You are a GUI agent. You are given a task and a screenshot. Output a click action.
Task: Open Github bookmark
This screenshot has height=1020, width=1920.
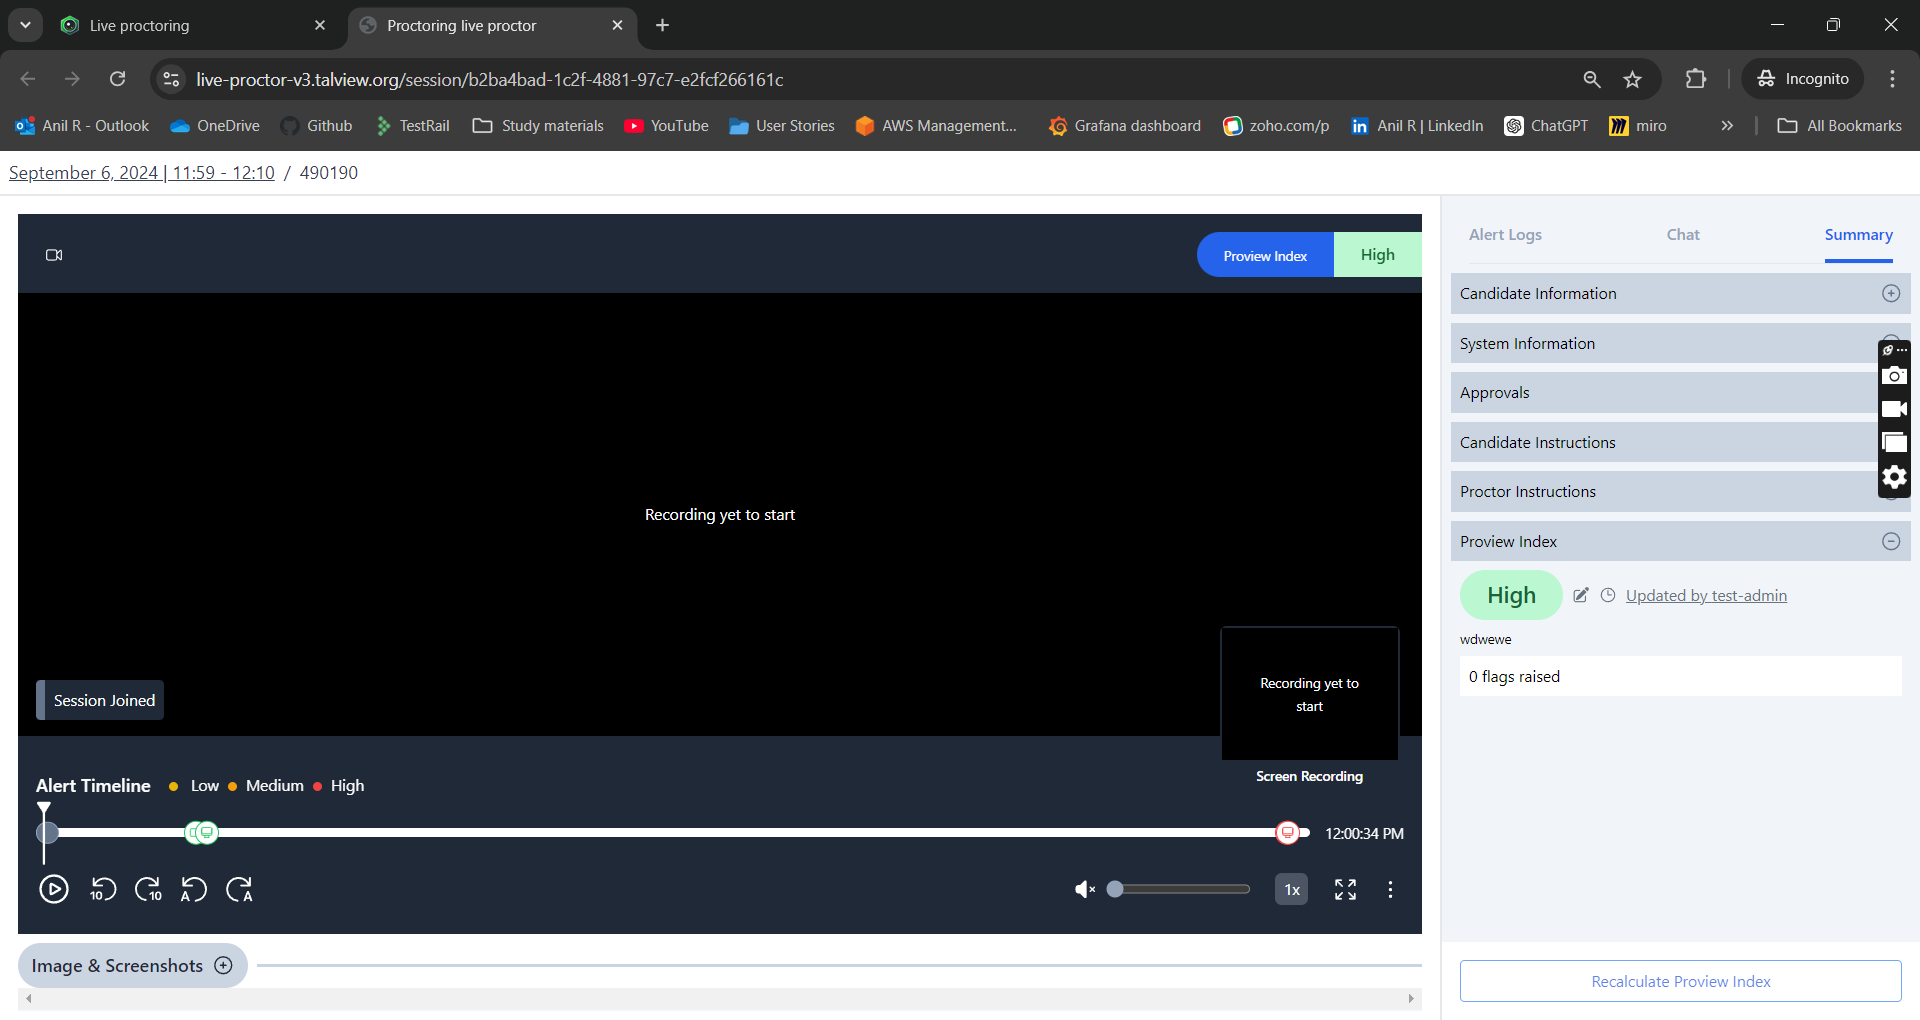(x=317, y=126)
